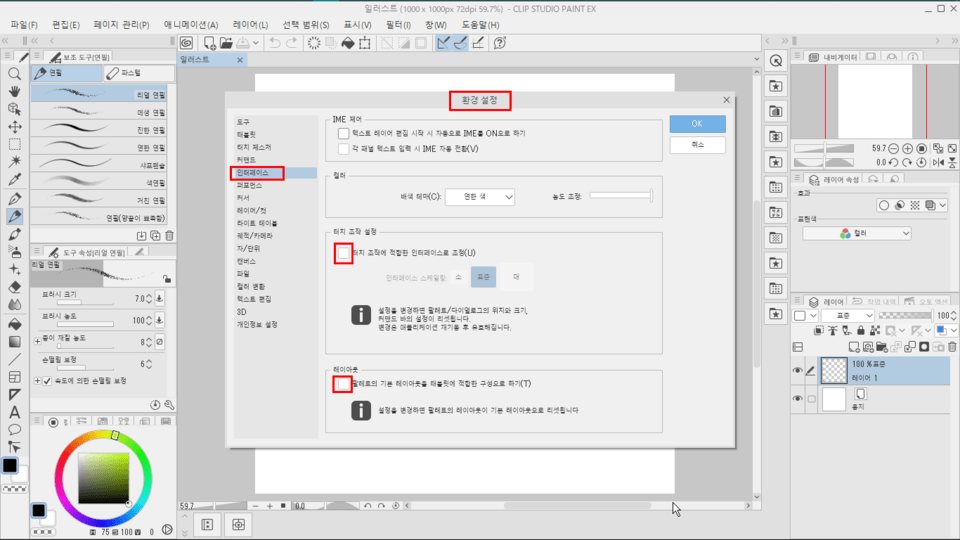Open the 표현색 컬러 dropdown
This screenshot has height=540, width=960.
(857, 233)
